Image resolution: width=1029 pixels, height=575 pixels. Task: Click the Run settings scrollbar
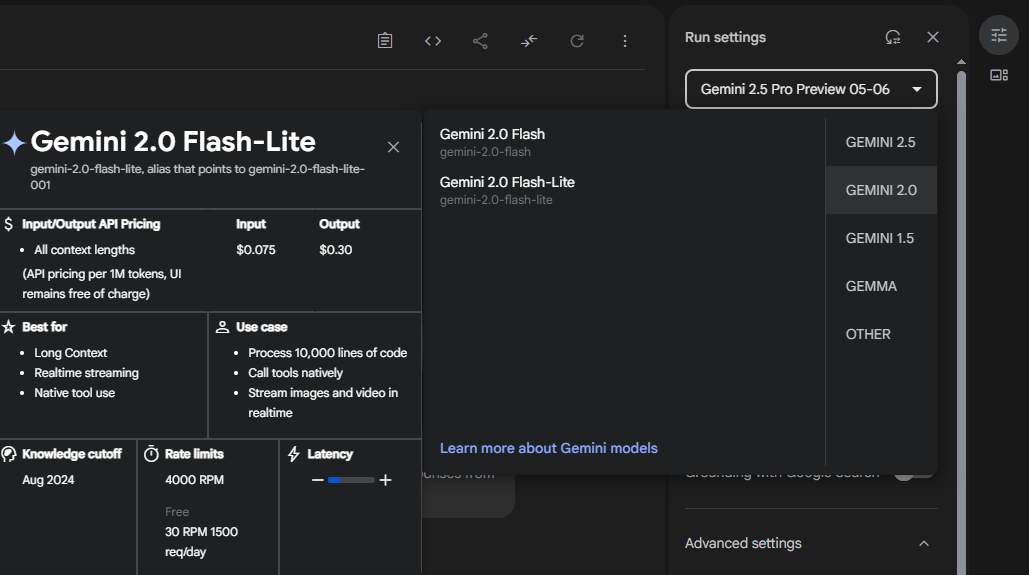pos(961,322)
